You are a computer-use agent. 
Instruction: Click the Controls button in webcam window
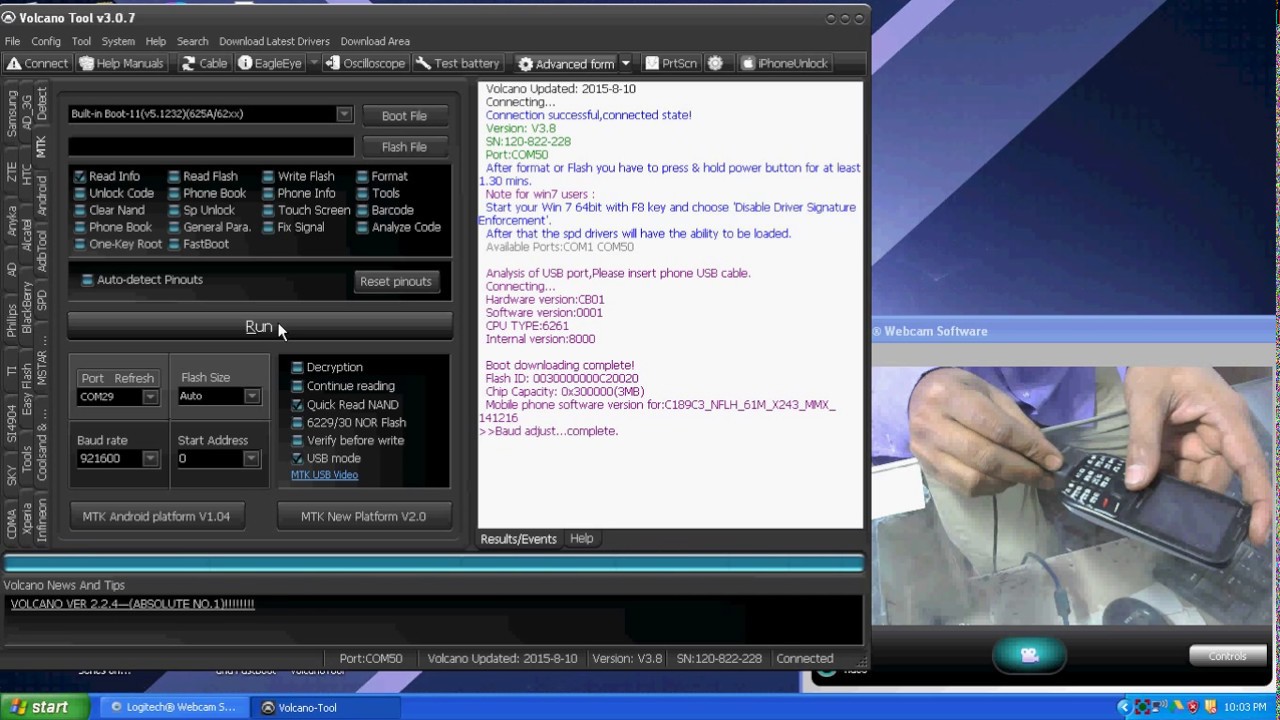[x=1227, y=656]
